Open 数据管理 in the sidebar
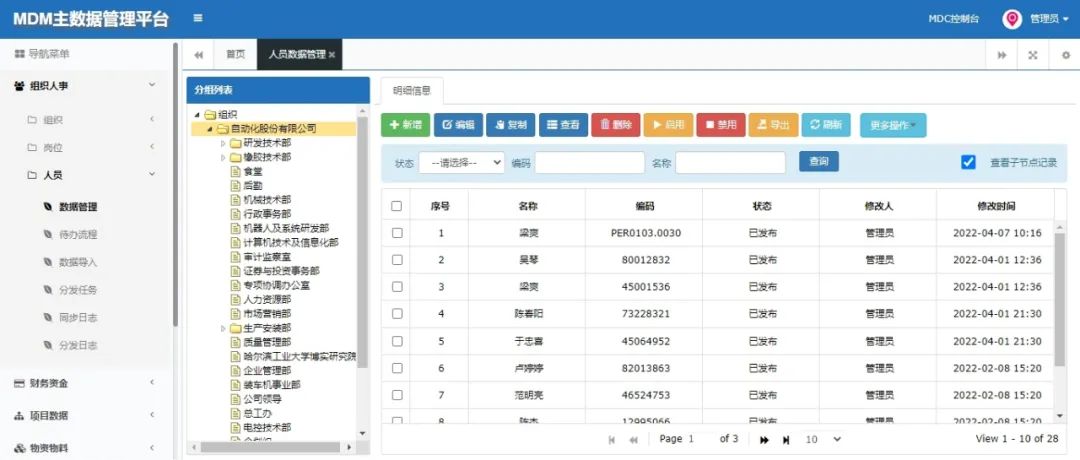Image resolution: width=1080 pixels, height=460 pixels. pos(78,207)
